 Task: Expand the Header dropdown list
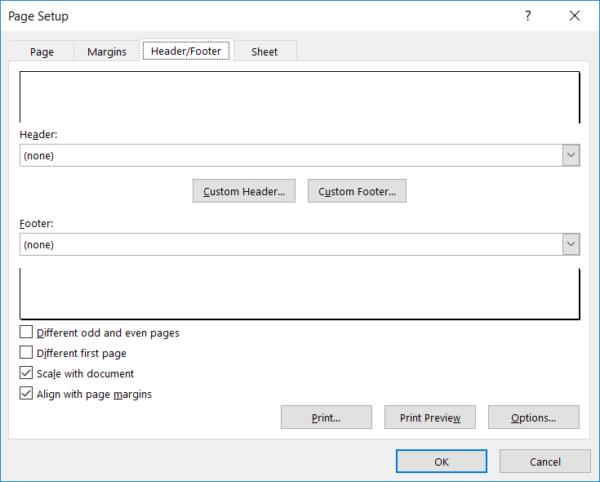point(571,155)
